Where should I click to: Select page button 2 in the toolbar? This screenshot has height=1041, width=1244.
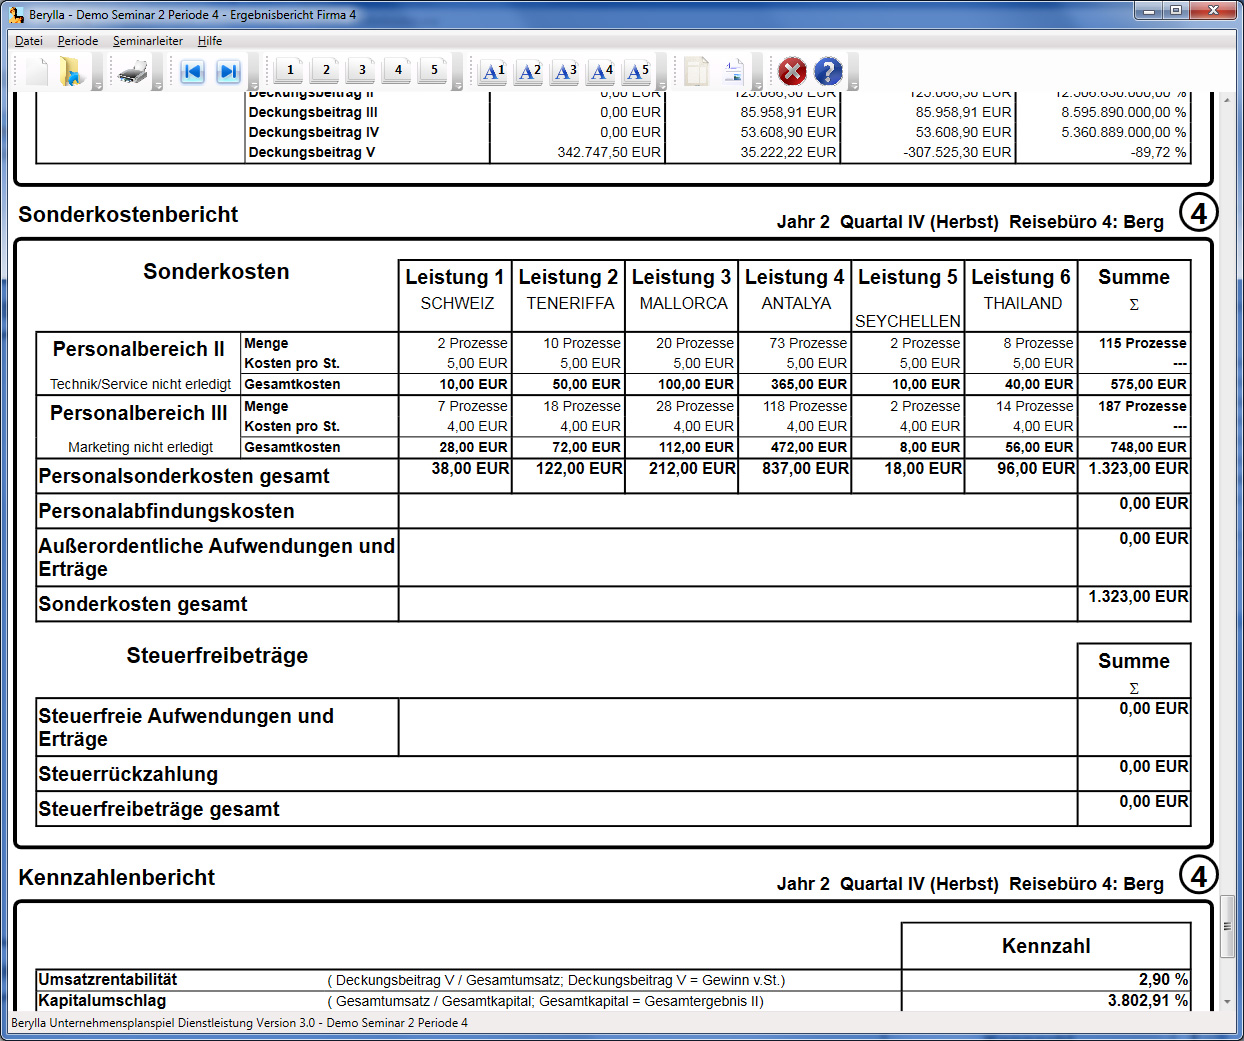[x=326, y=70]
